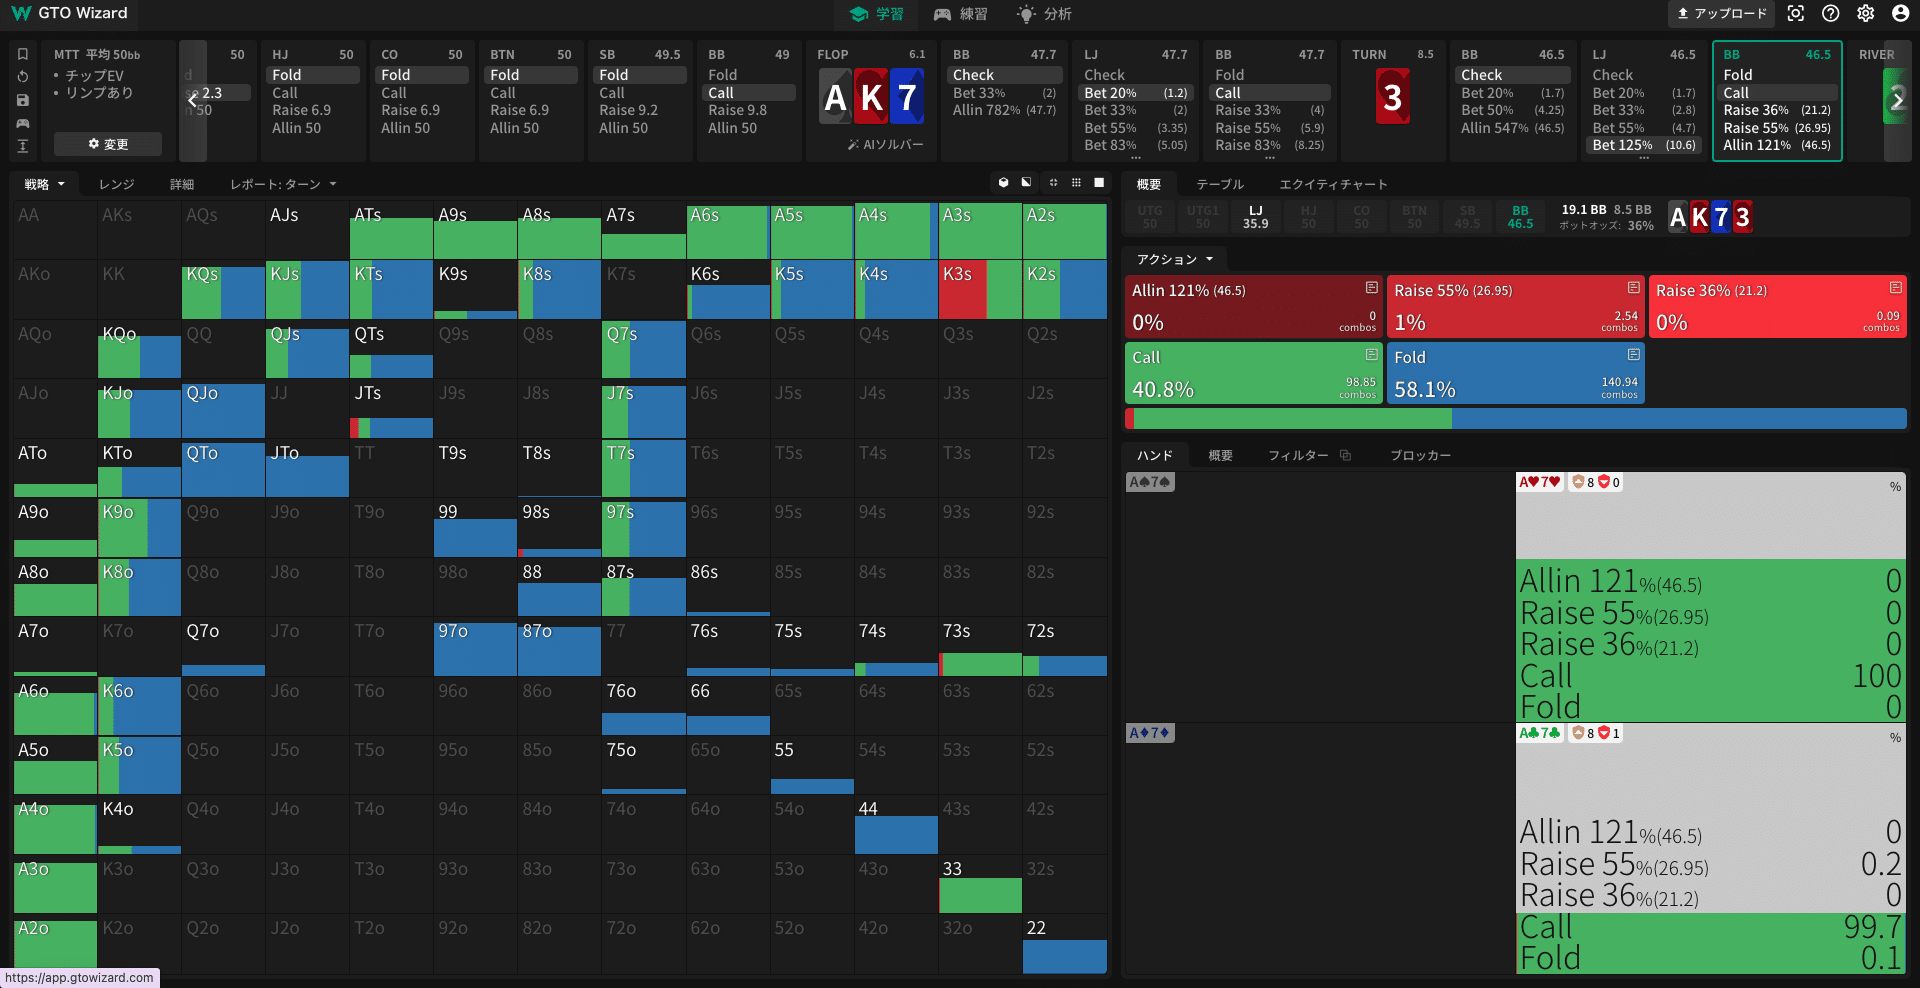Click the gamepad practice icon in left sidebar

[23, 123]
